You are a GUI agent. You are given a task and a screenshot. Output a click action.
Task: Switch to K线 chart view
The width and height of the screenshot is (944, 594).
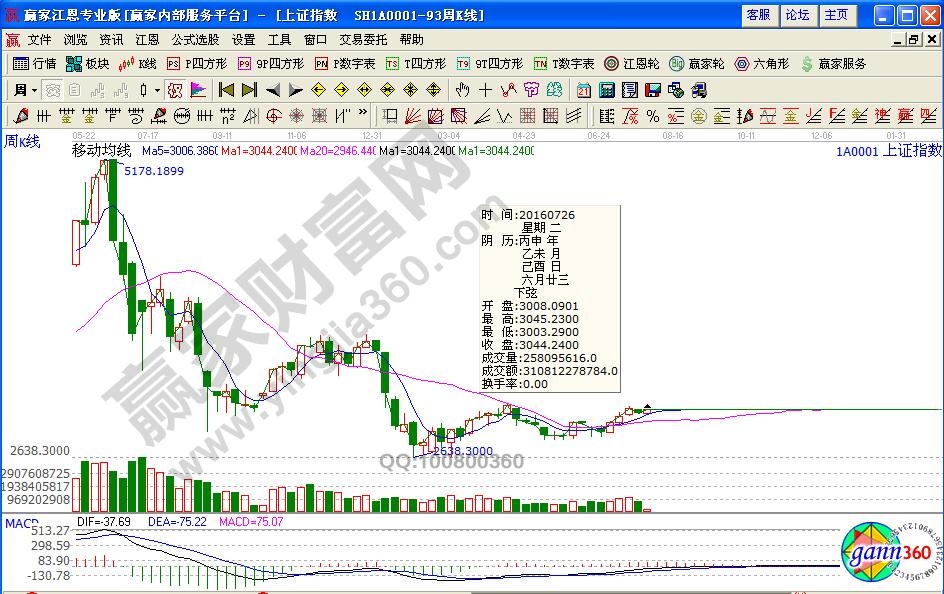138,64
